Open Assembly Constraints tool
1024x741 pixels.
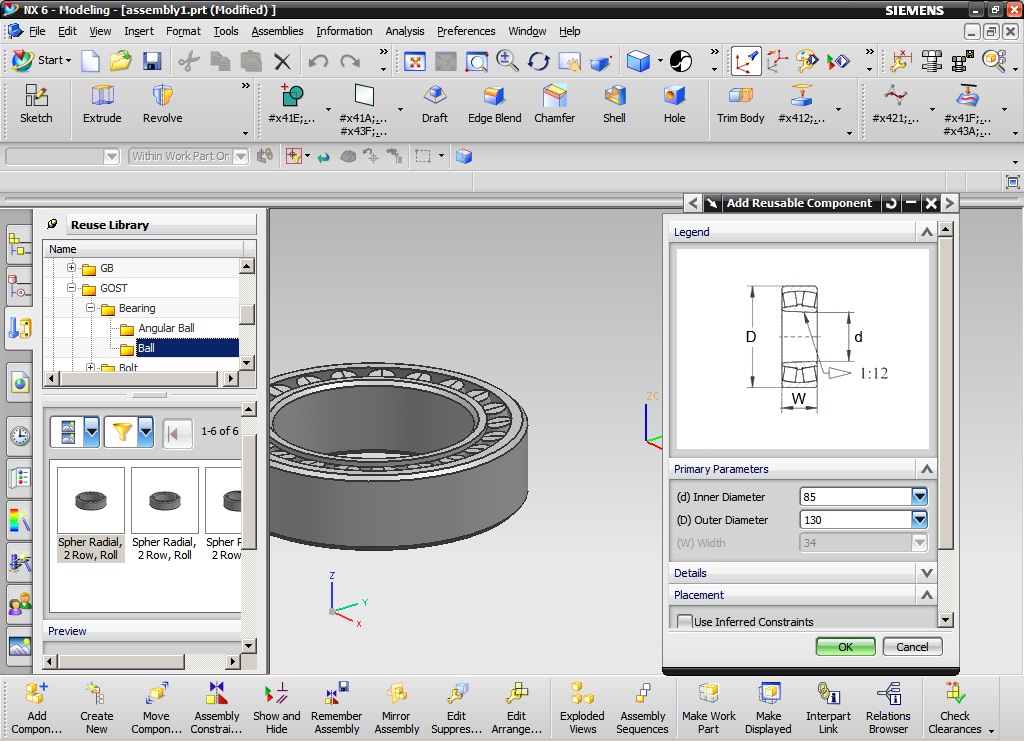point(216,708)
